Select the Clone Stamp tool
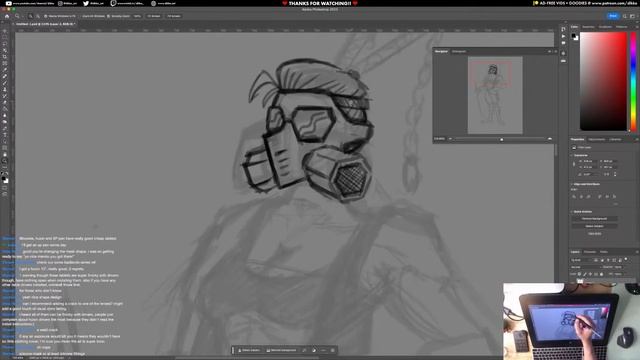The image size is (640, 360). coord(5,89)
